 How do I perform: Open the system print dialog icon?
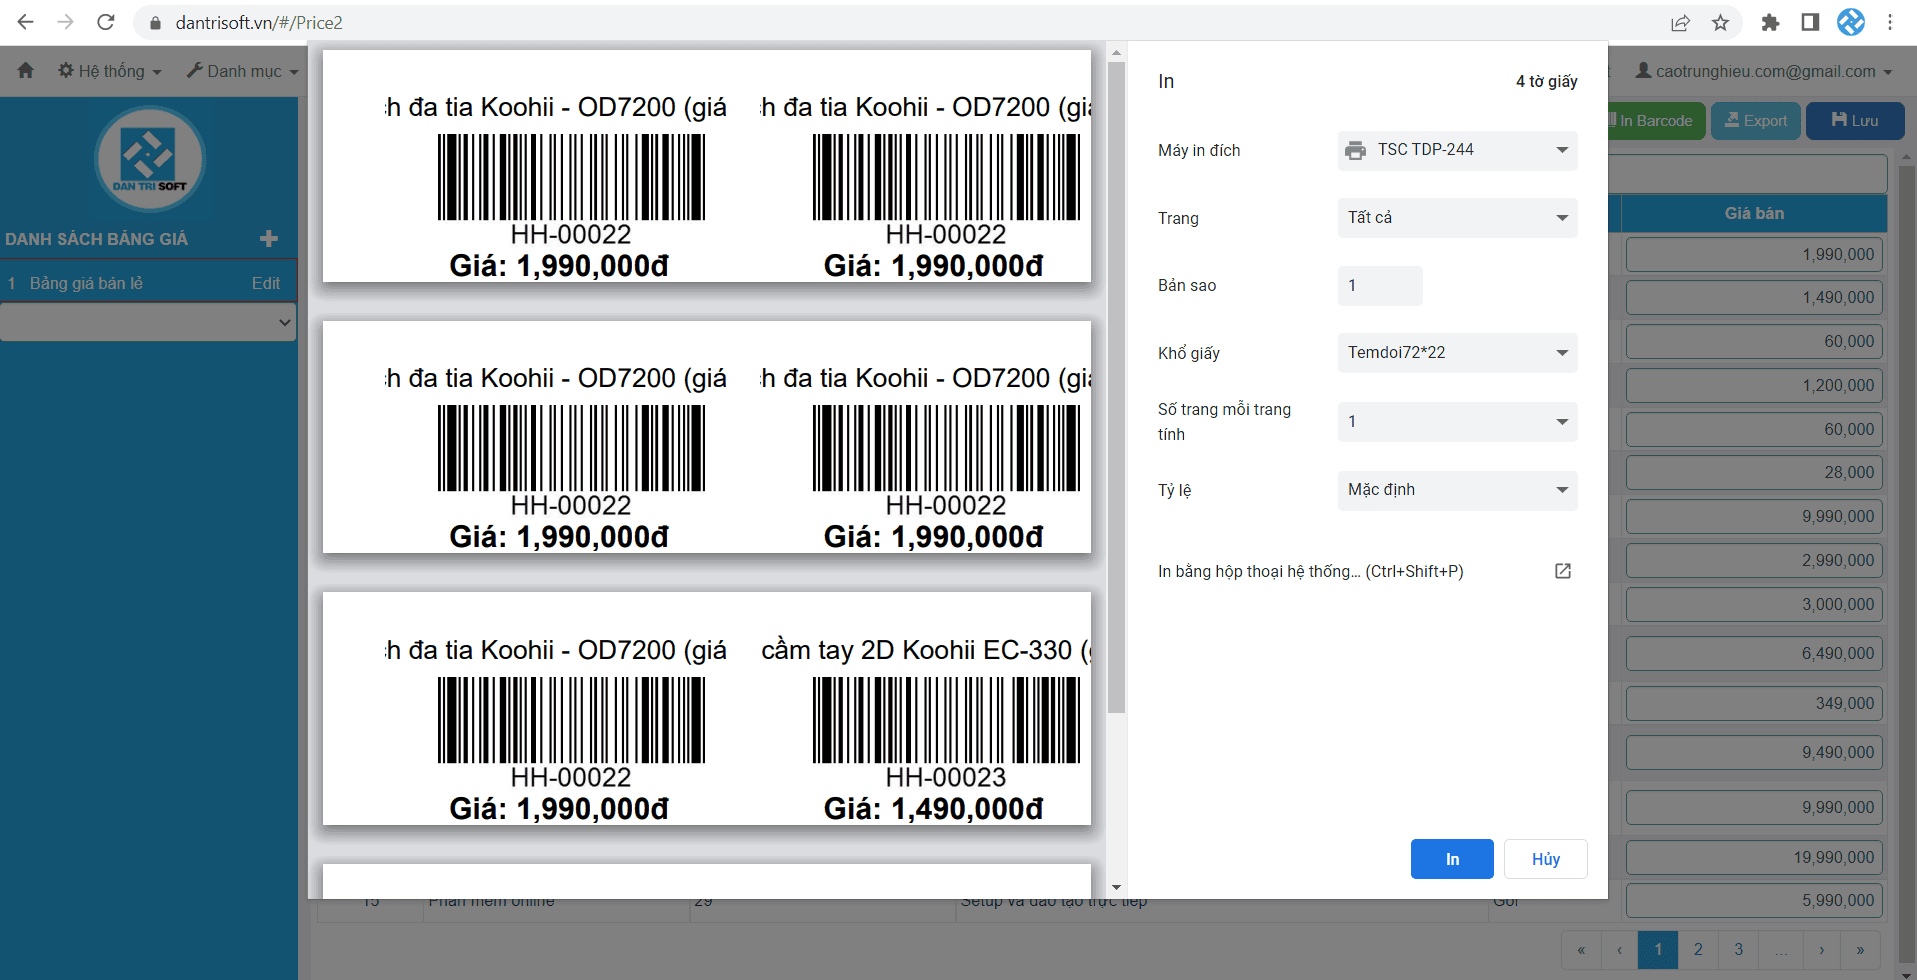click(x=1563, y=571)
